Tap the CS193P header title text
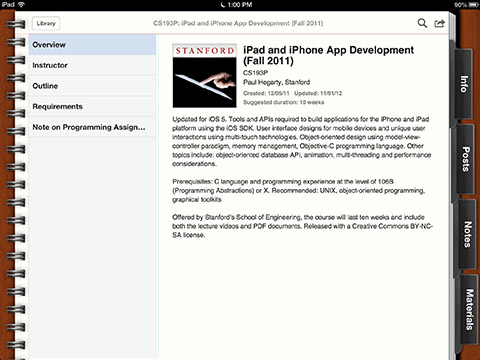Screen dimensions: 480x360 click(238, 23)
